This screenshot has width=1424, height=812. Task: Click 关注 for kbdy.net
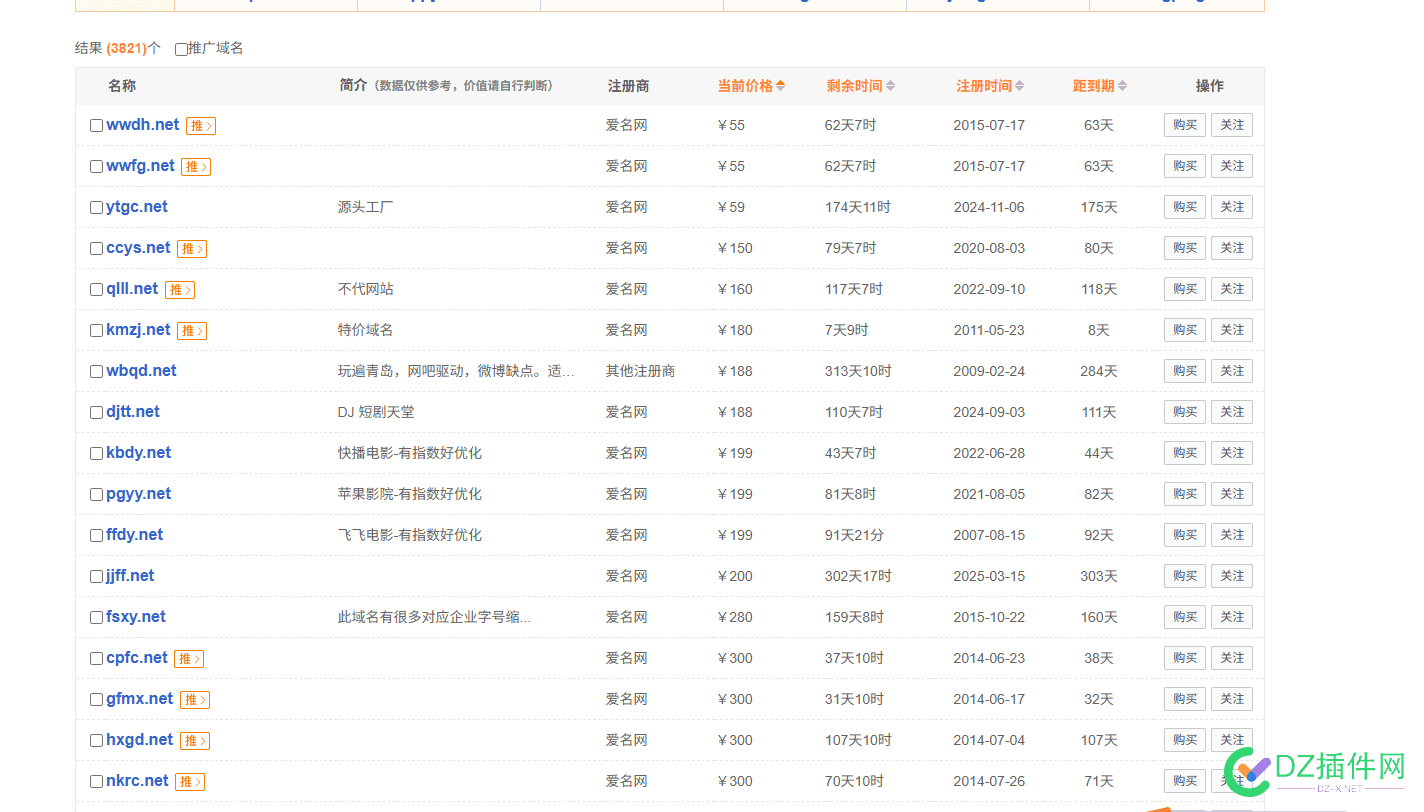[x=1232, y=453]
